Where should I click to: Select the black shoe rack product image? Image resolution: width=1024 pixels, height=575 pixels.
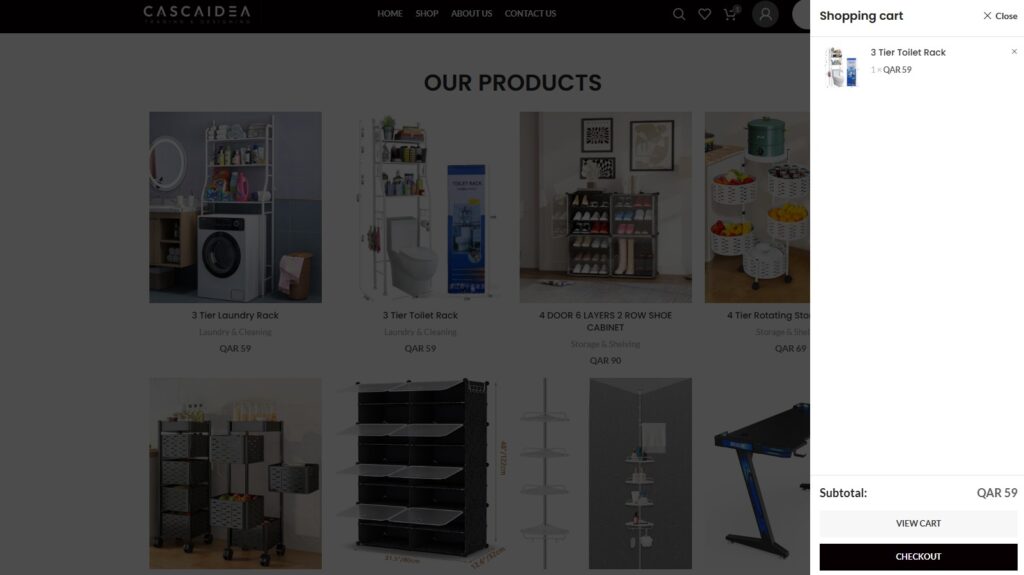(x=421, y=473)
